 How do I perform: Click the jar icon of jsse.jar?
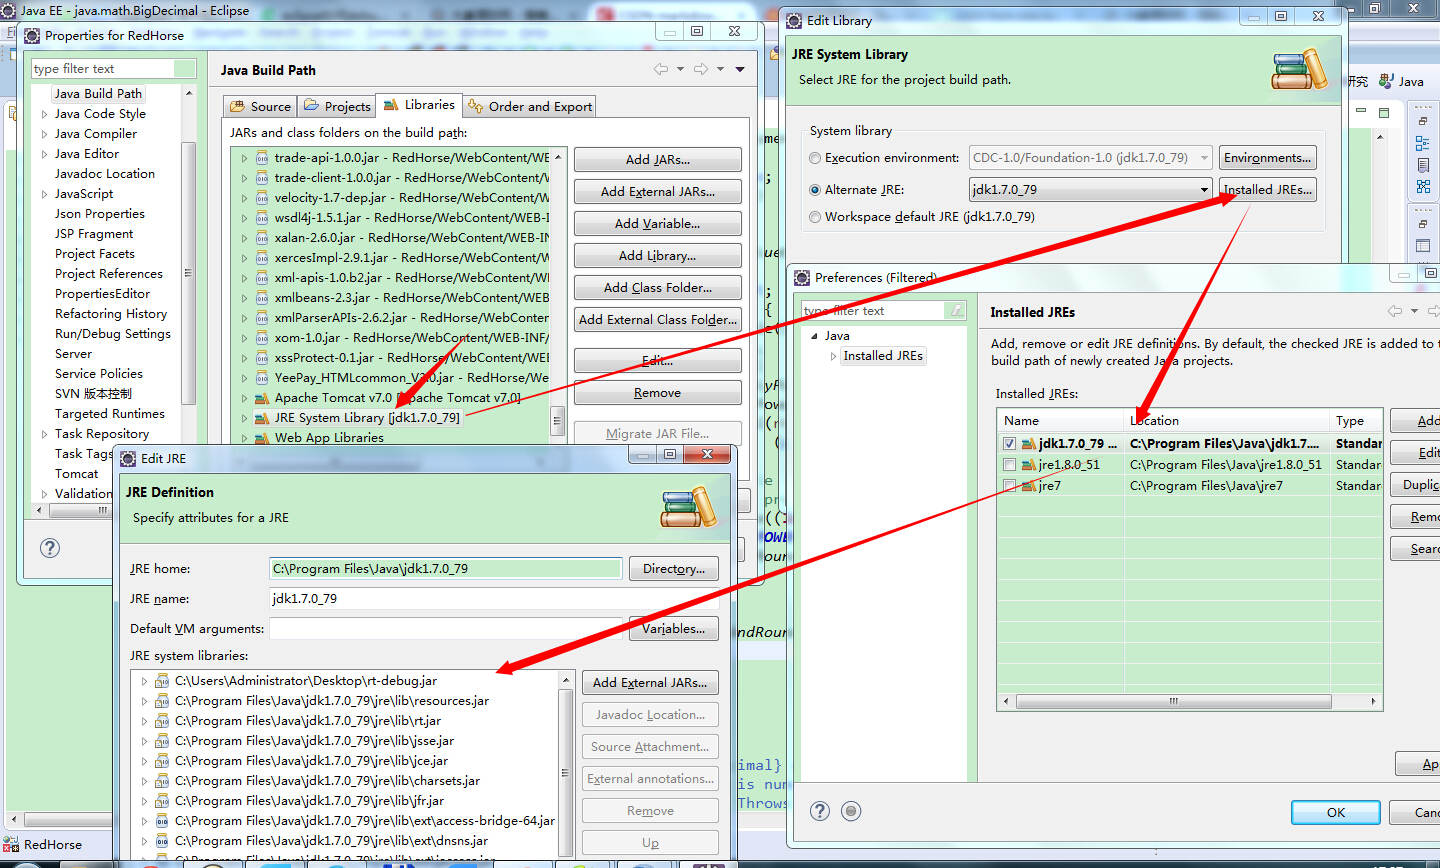click(162, 741)
